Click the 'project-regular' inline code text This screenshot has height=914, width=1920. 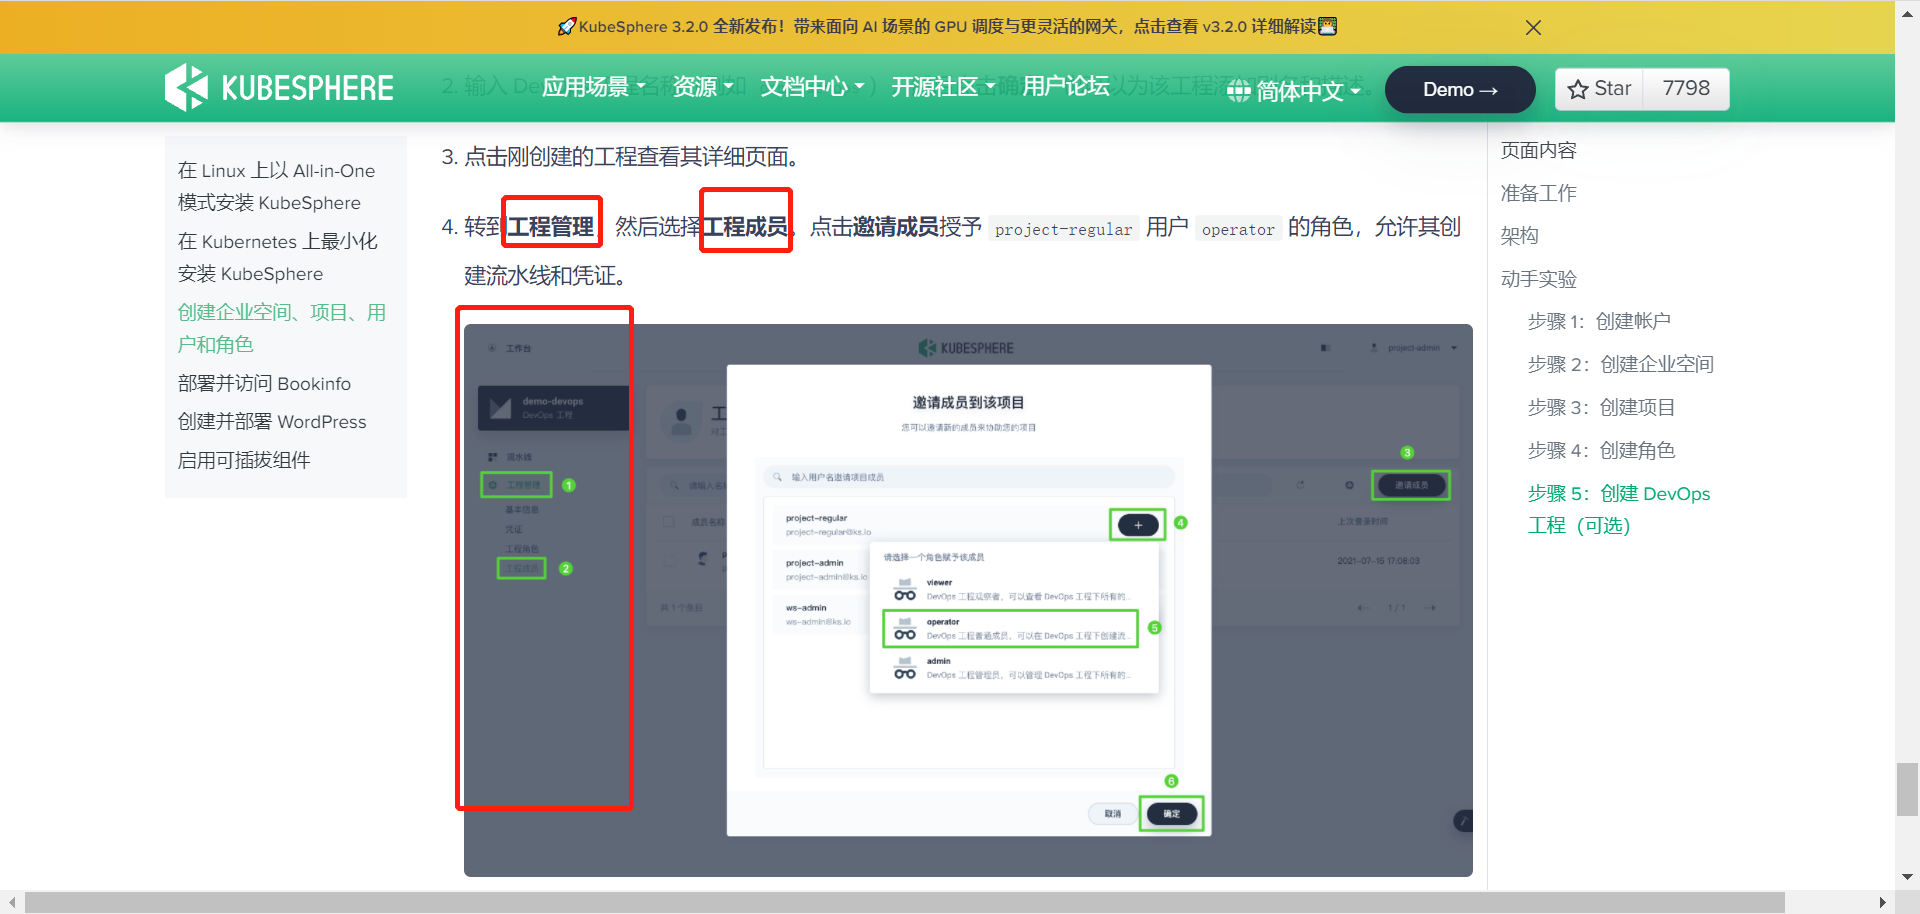pyautogui.click(x=1064, y=229)
